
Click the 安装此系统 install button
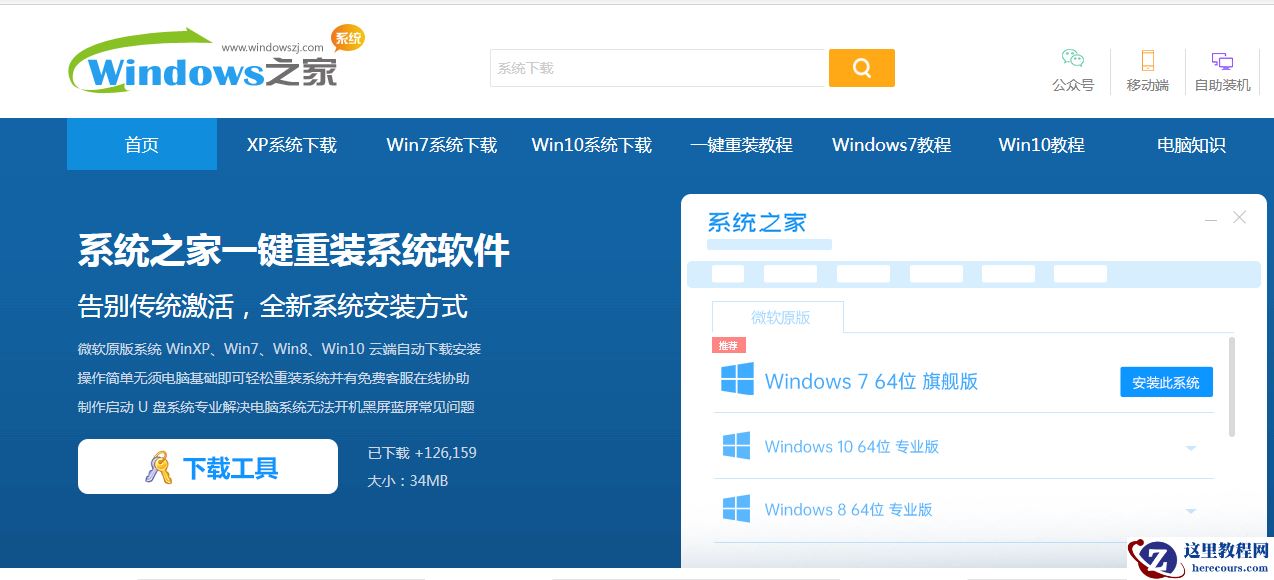coord(1165,381)
